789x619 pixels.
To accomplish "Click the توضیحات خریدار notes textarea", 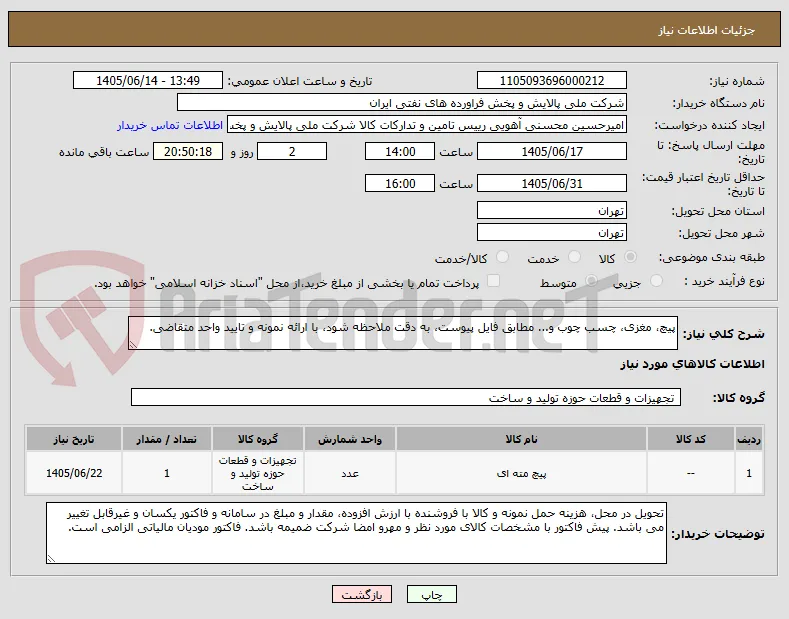I will click(356, 533).
